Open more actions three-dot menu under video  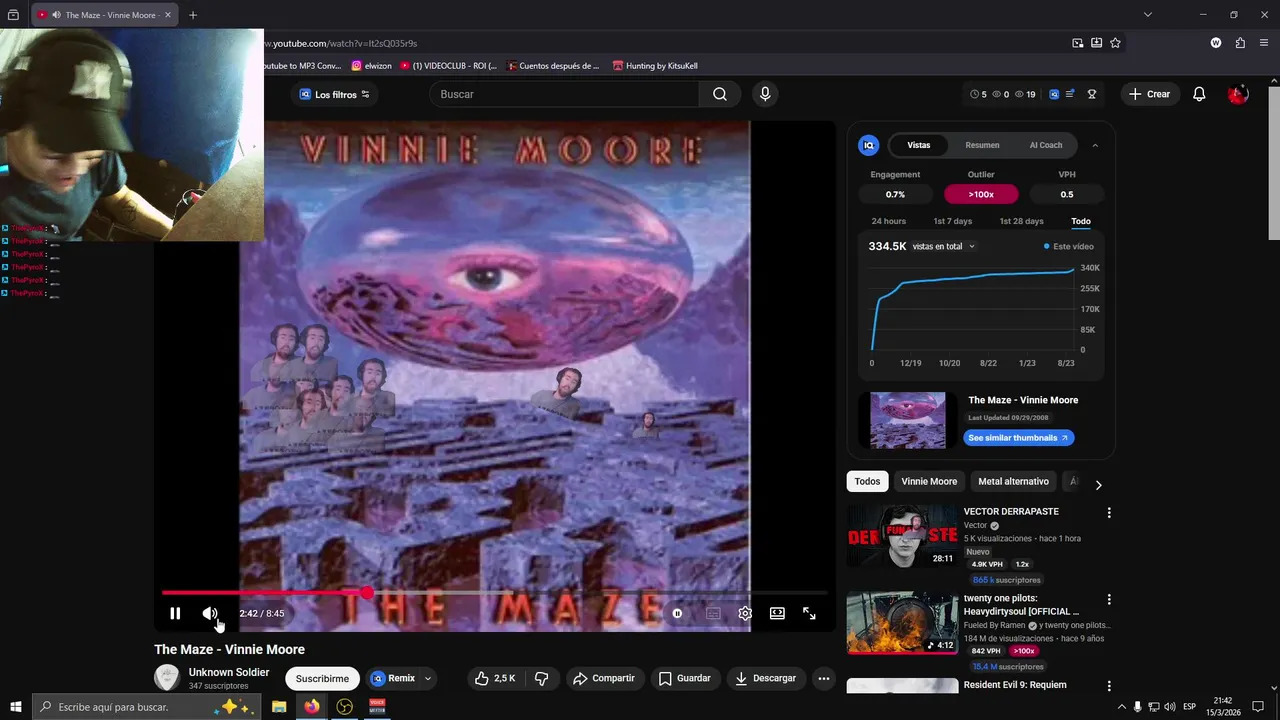pos(824,678)
